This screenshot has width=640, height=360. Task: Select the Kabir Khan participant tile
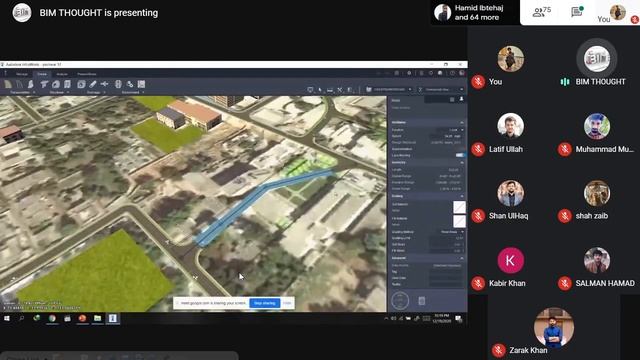(x=510, y=267)
